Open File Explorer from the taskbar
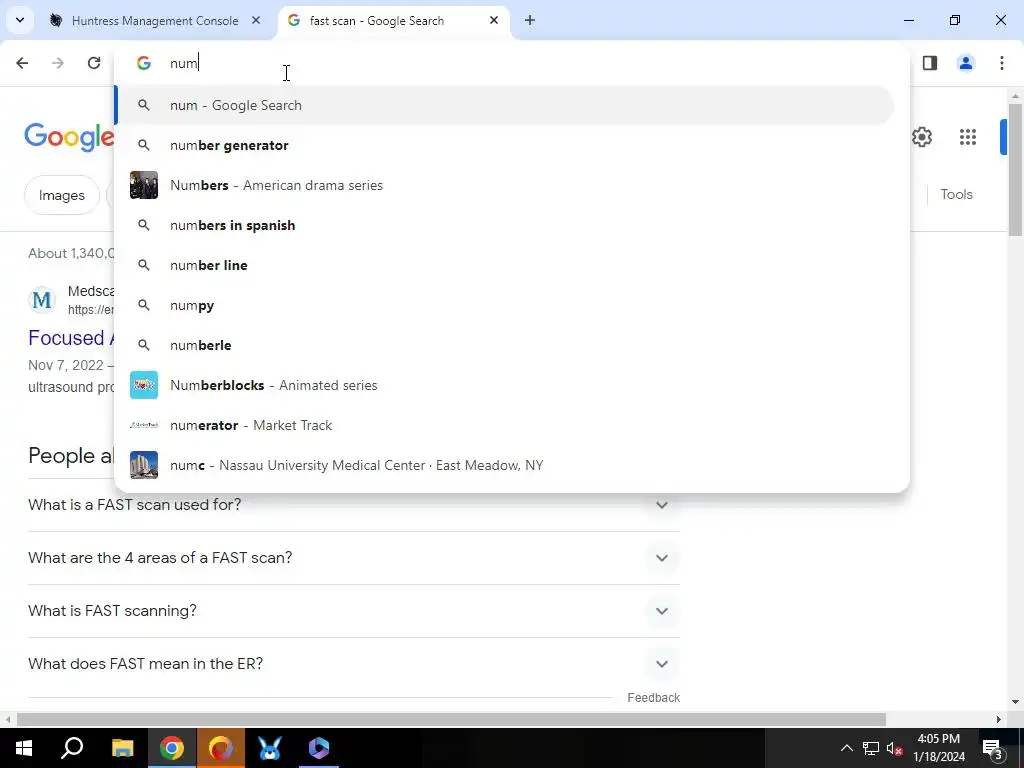The height and width of the screenshot is (768, 1024). coord(122,748)
